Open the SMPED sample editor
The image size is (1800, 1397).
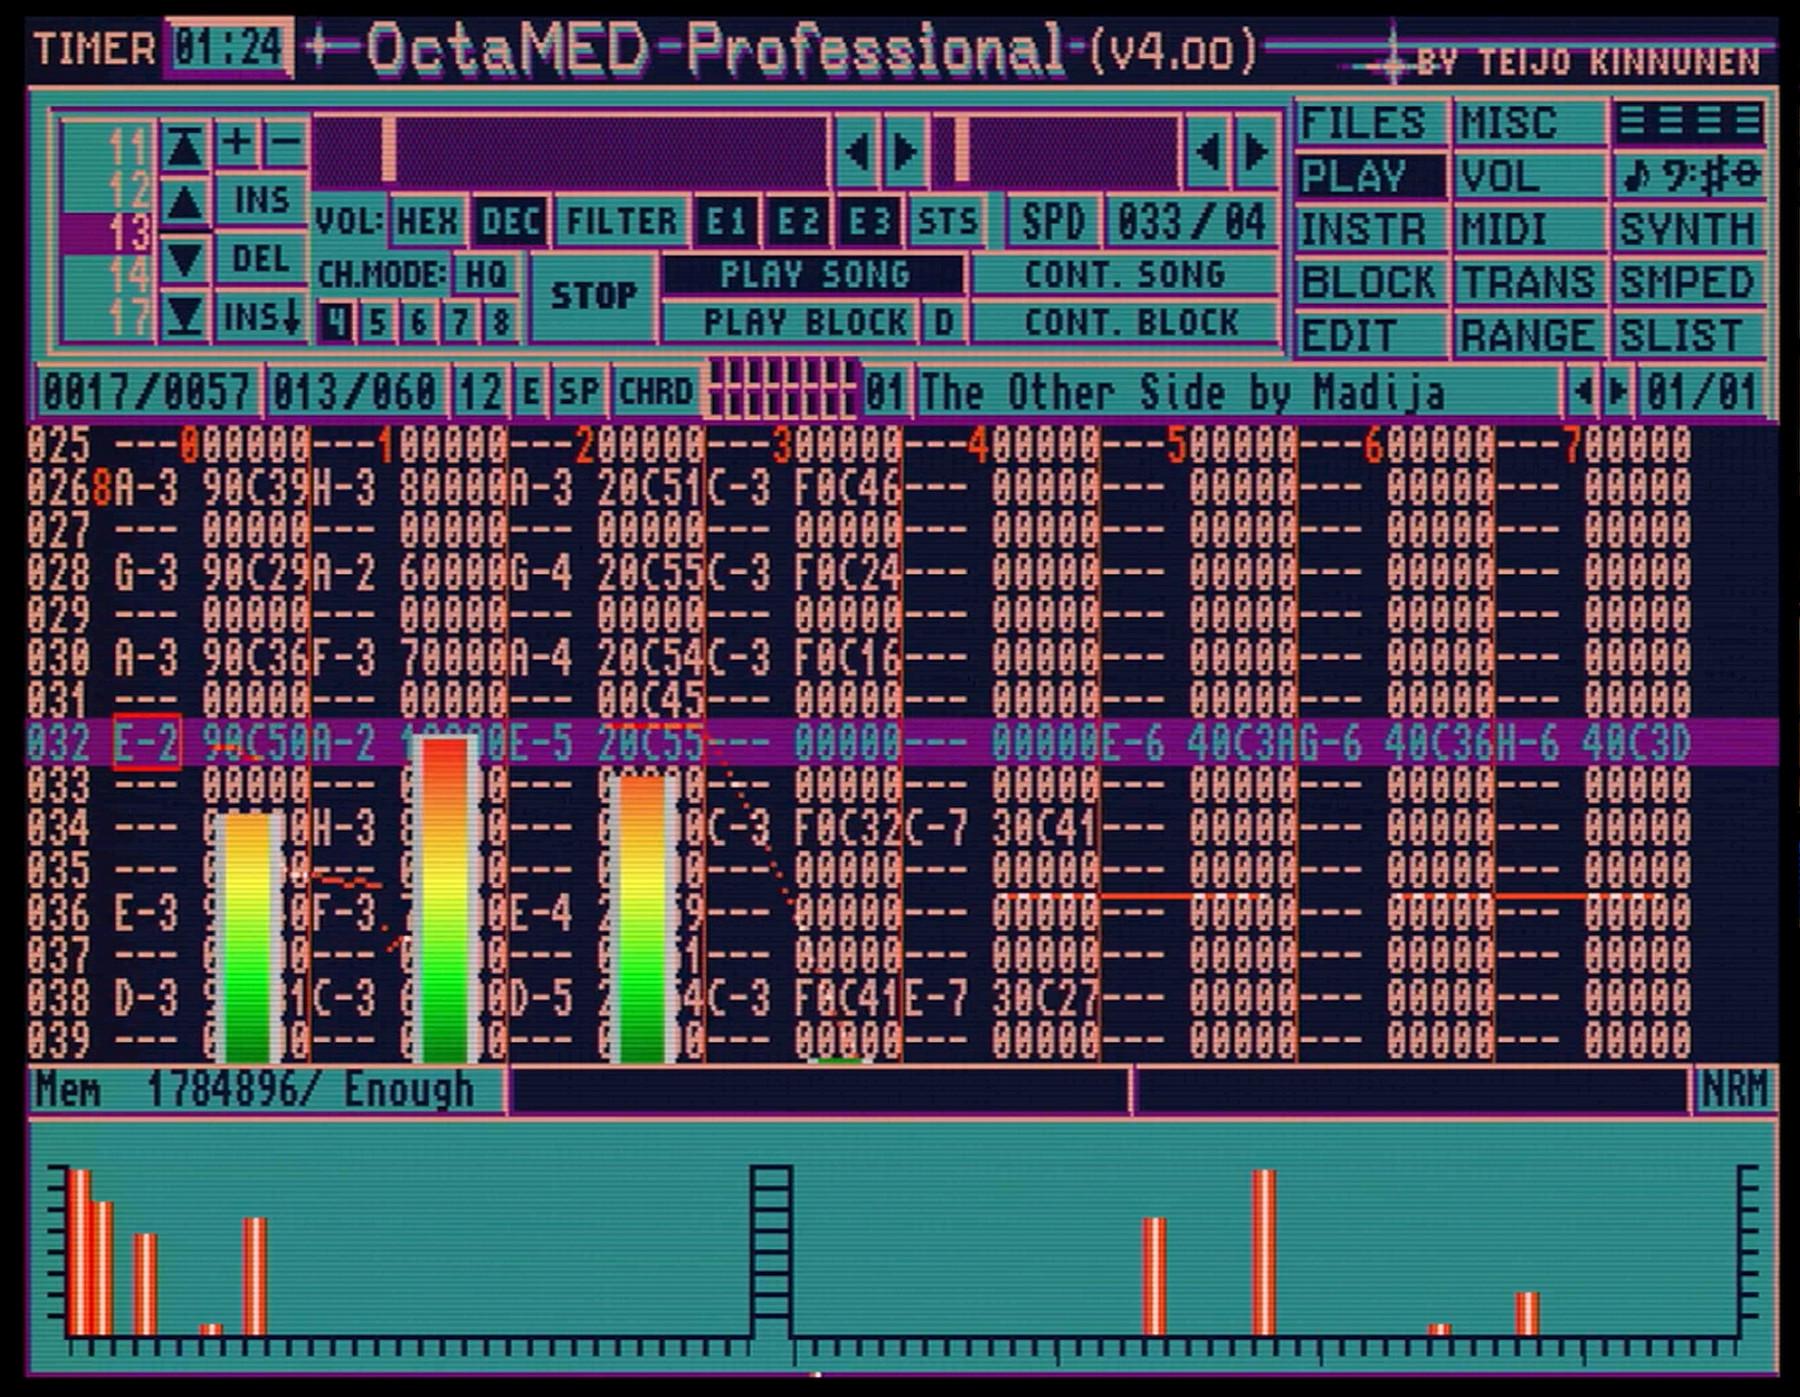1689,282
